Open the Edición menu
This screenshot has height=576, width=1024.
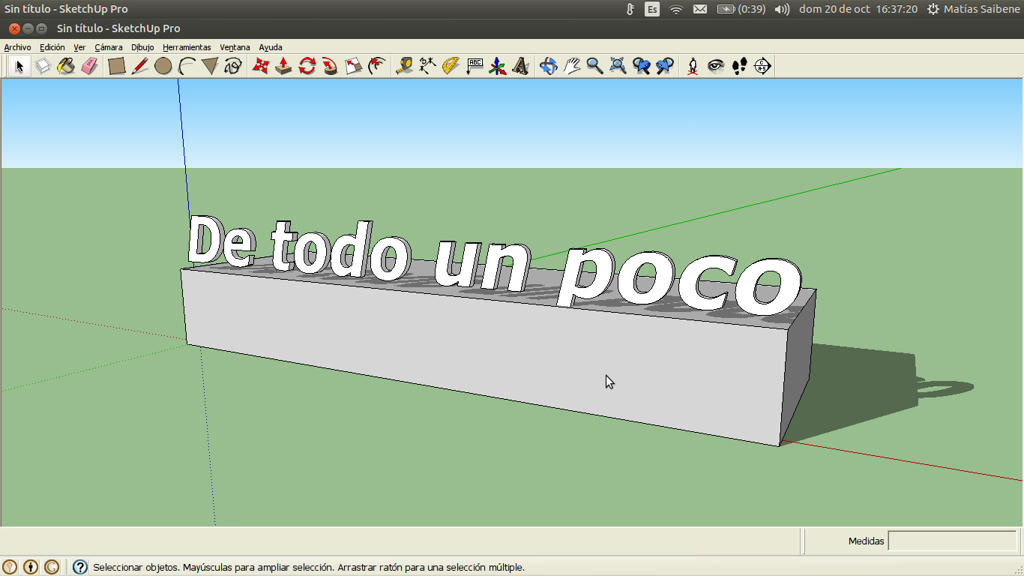[x=52, y=47]
